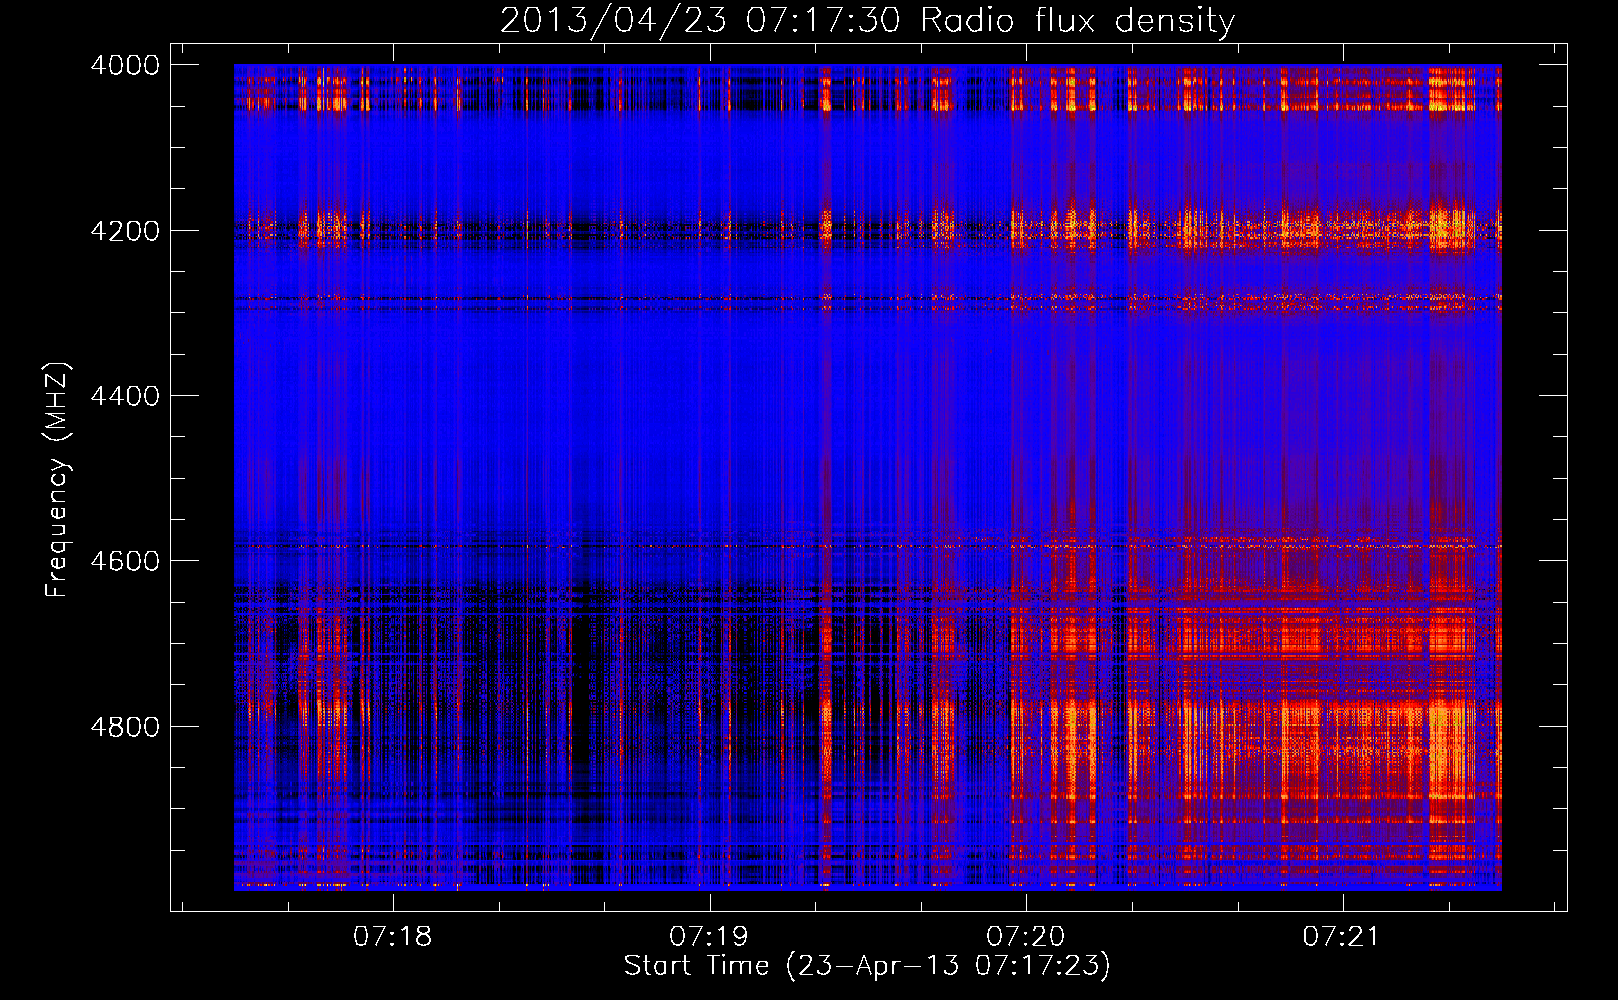The image size is (1618, 1000).
Task: Click the 4400 frequency tick label
Action: [x=125, y=396]
